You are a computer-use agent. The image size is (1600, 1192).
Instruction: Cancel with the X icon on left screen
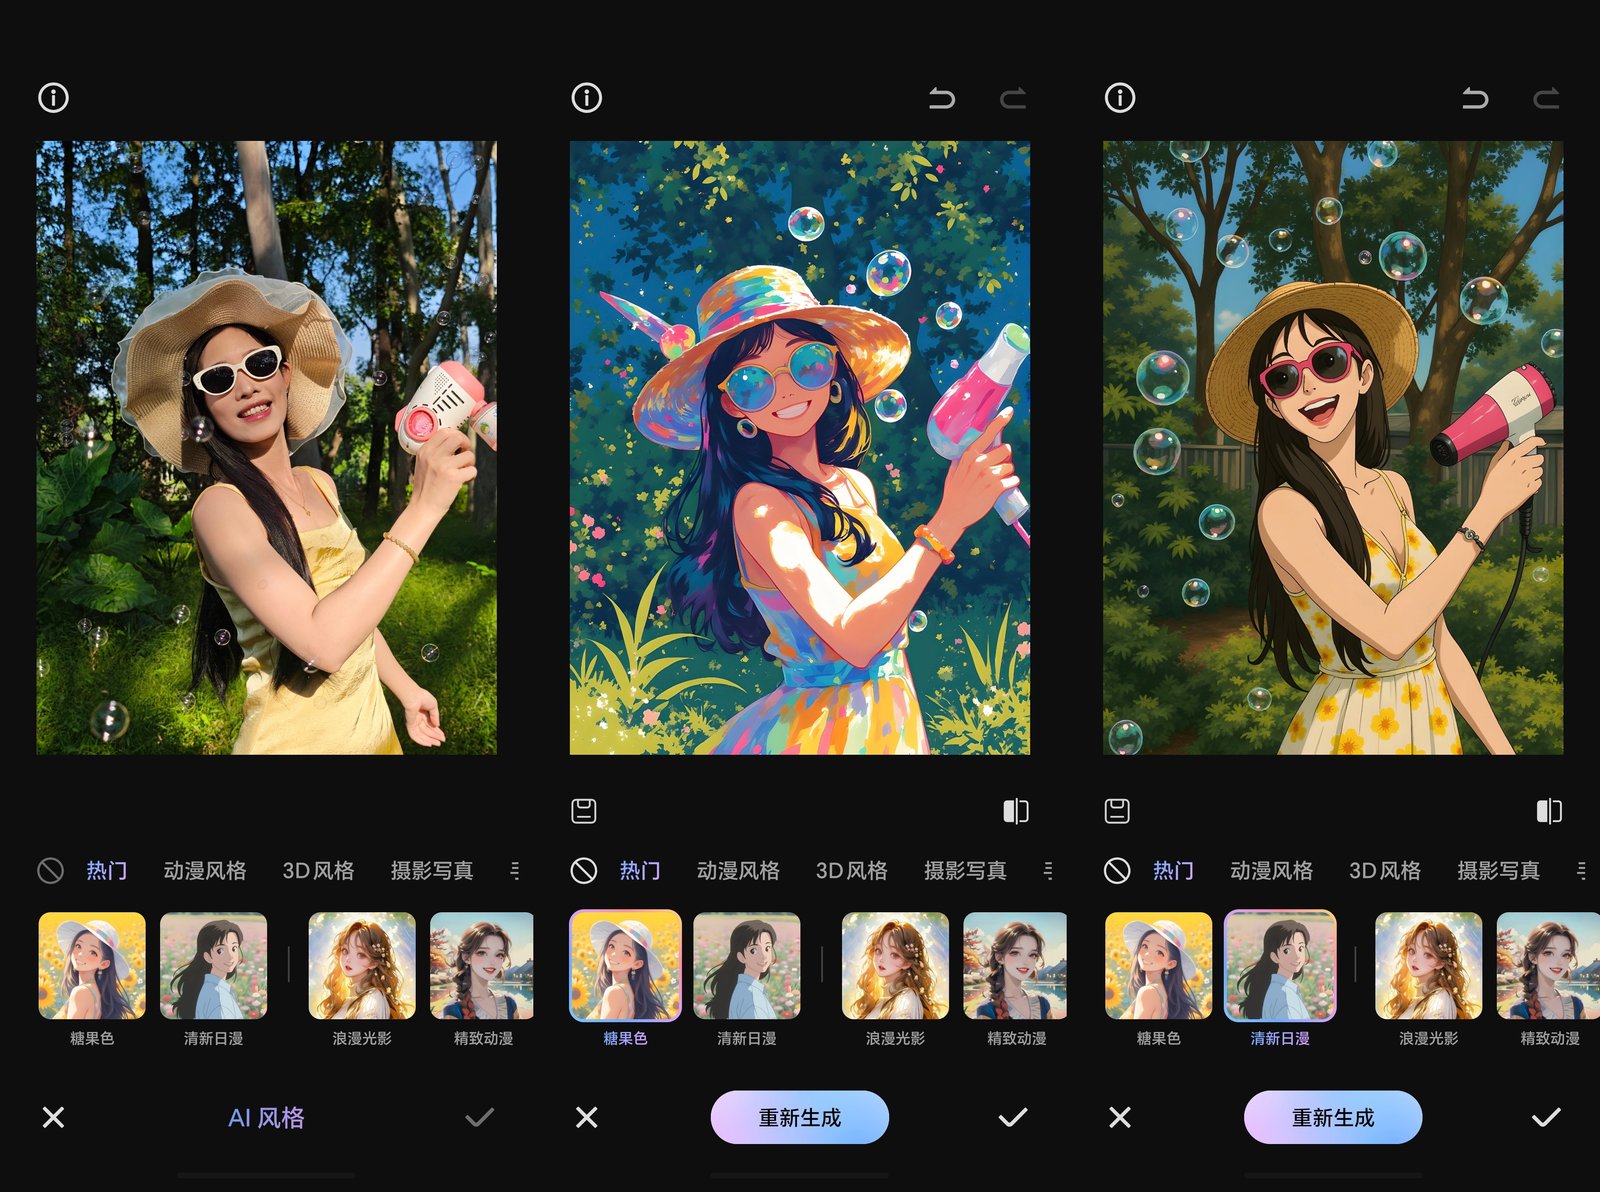pyautogui.click(x=53, y=1117)
